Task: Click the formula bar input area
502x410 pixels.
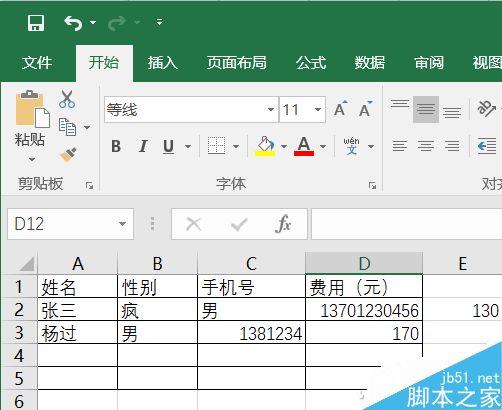Action: point(407,224)
